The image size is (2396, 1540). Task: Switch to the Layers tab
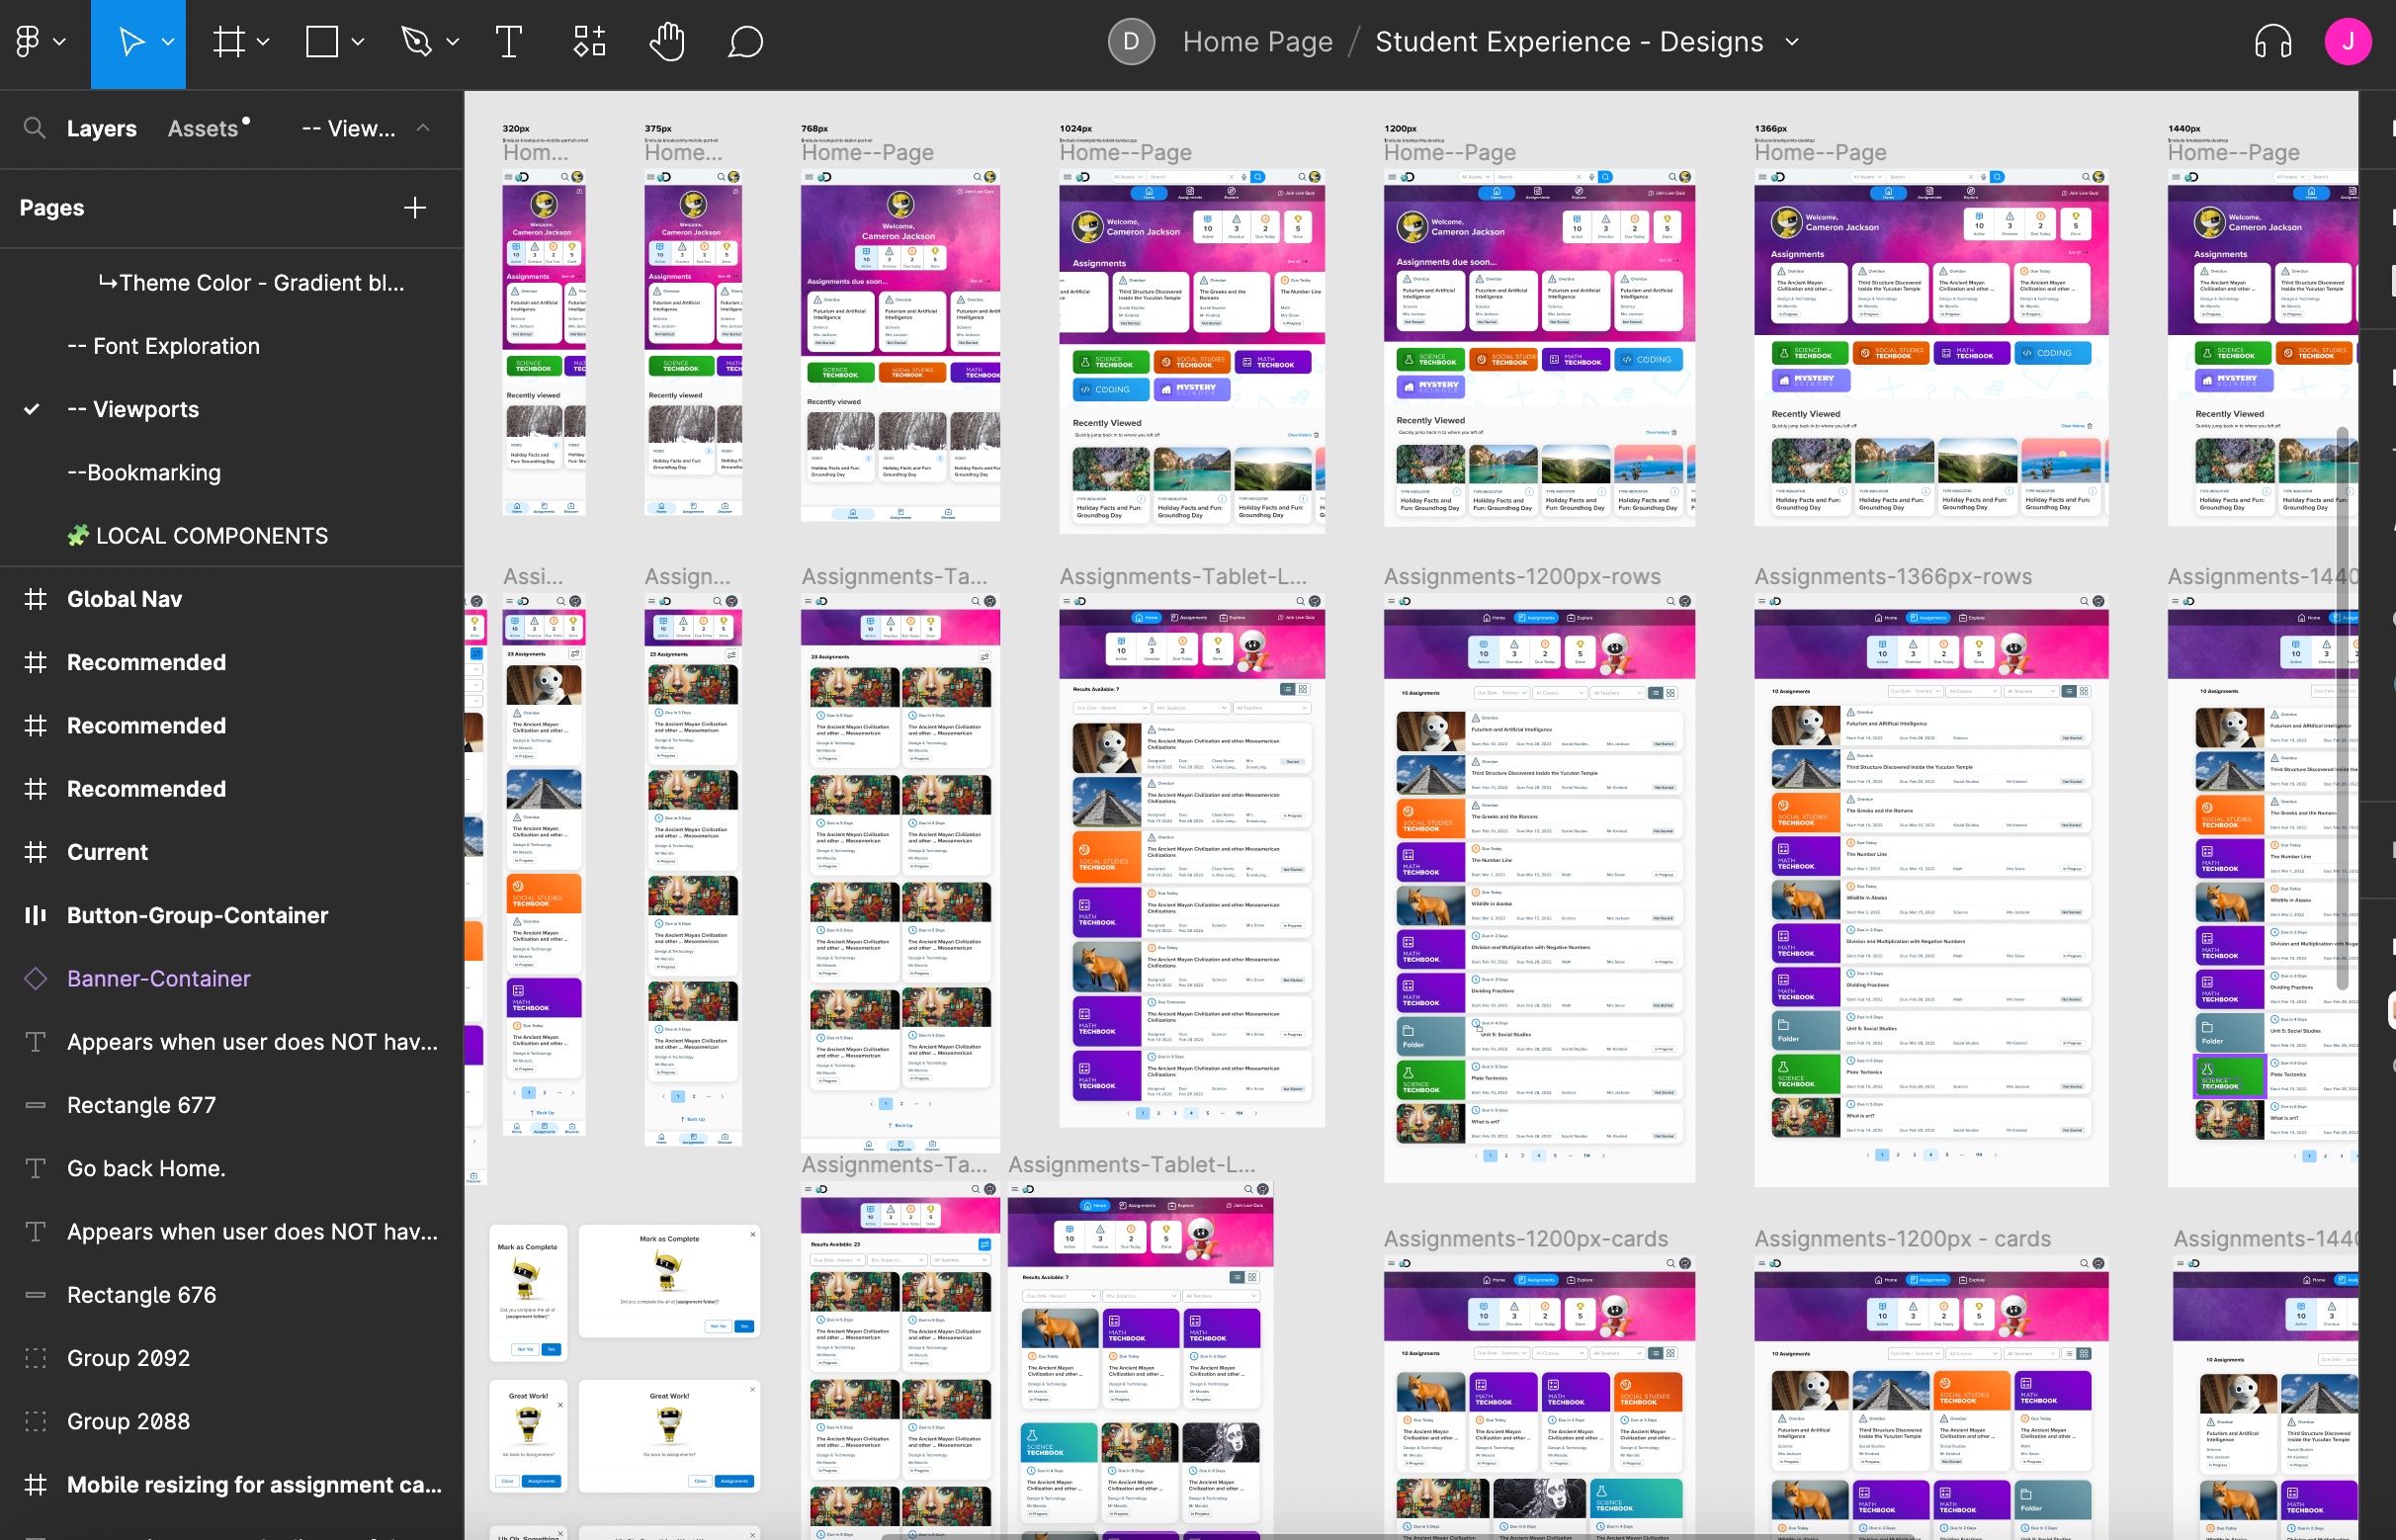coord(102,128)
